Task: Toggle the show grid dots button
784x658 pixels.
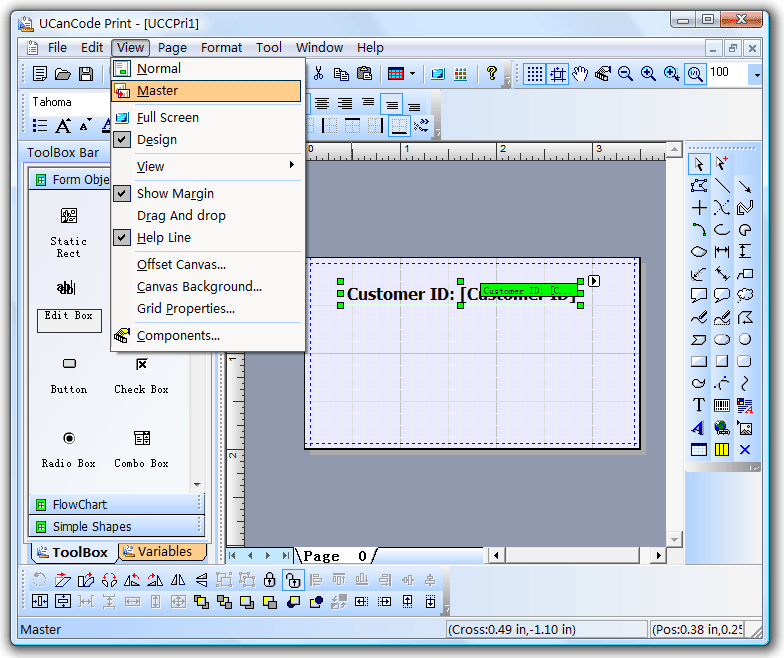Action: pos(534,74)
